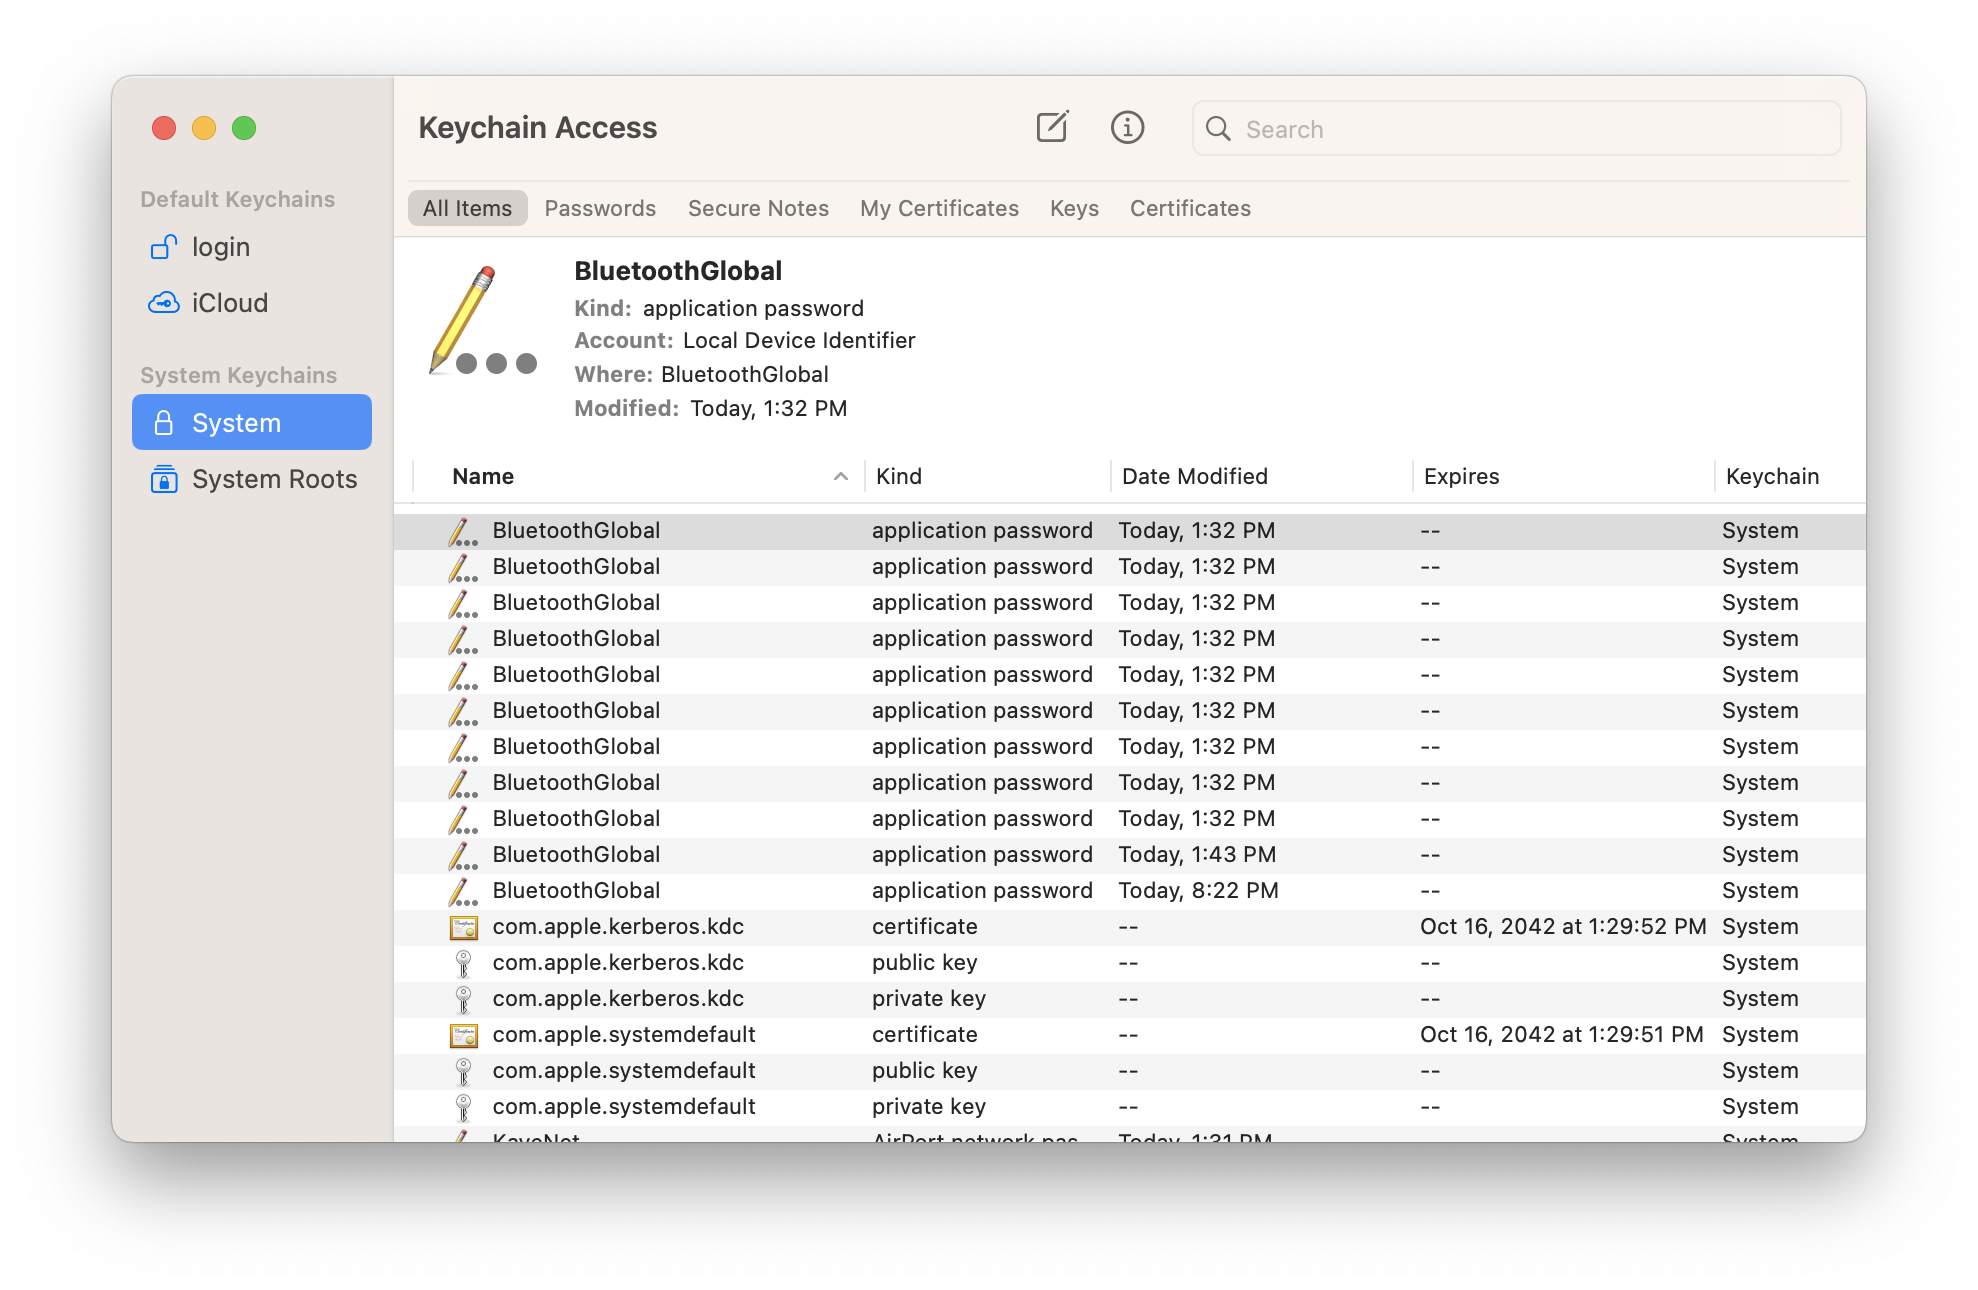
Task: Sort by the Expires column header
Action: pos(1564,476)
